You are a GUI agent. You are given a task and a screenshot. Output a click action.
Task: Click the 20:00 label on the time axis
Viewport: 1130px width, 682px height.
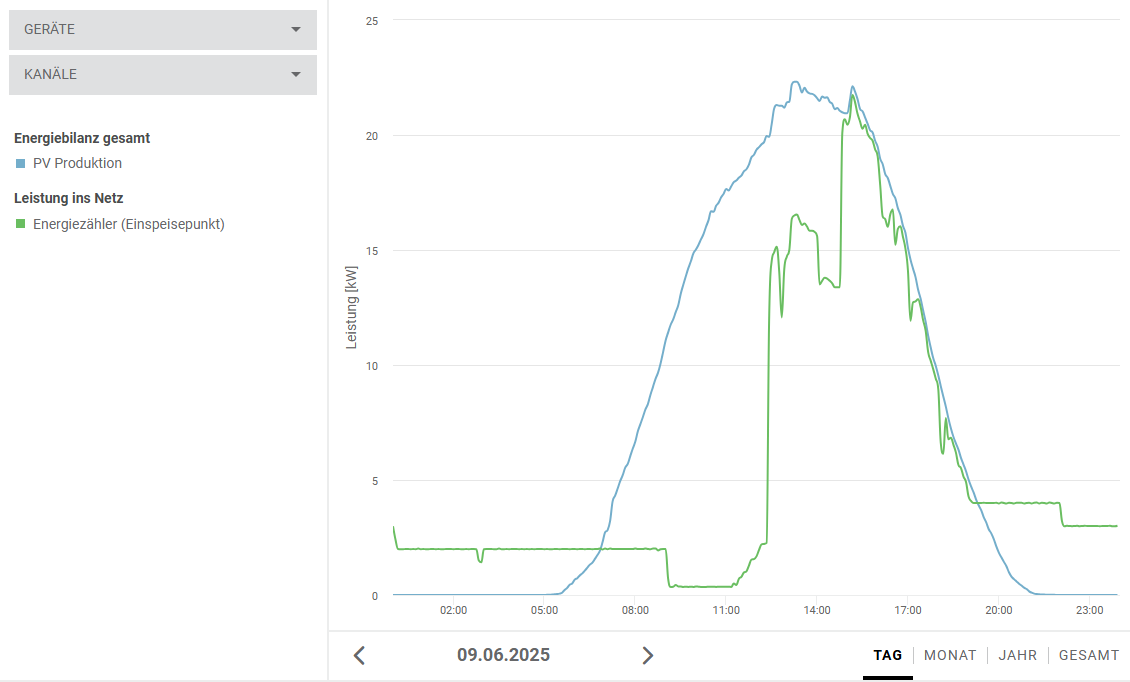[x=998, y=610]
